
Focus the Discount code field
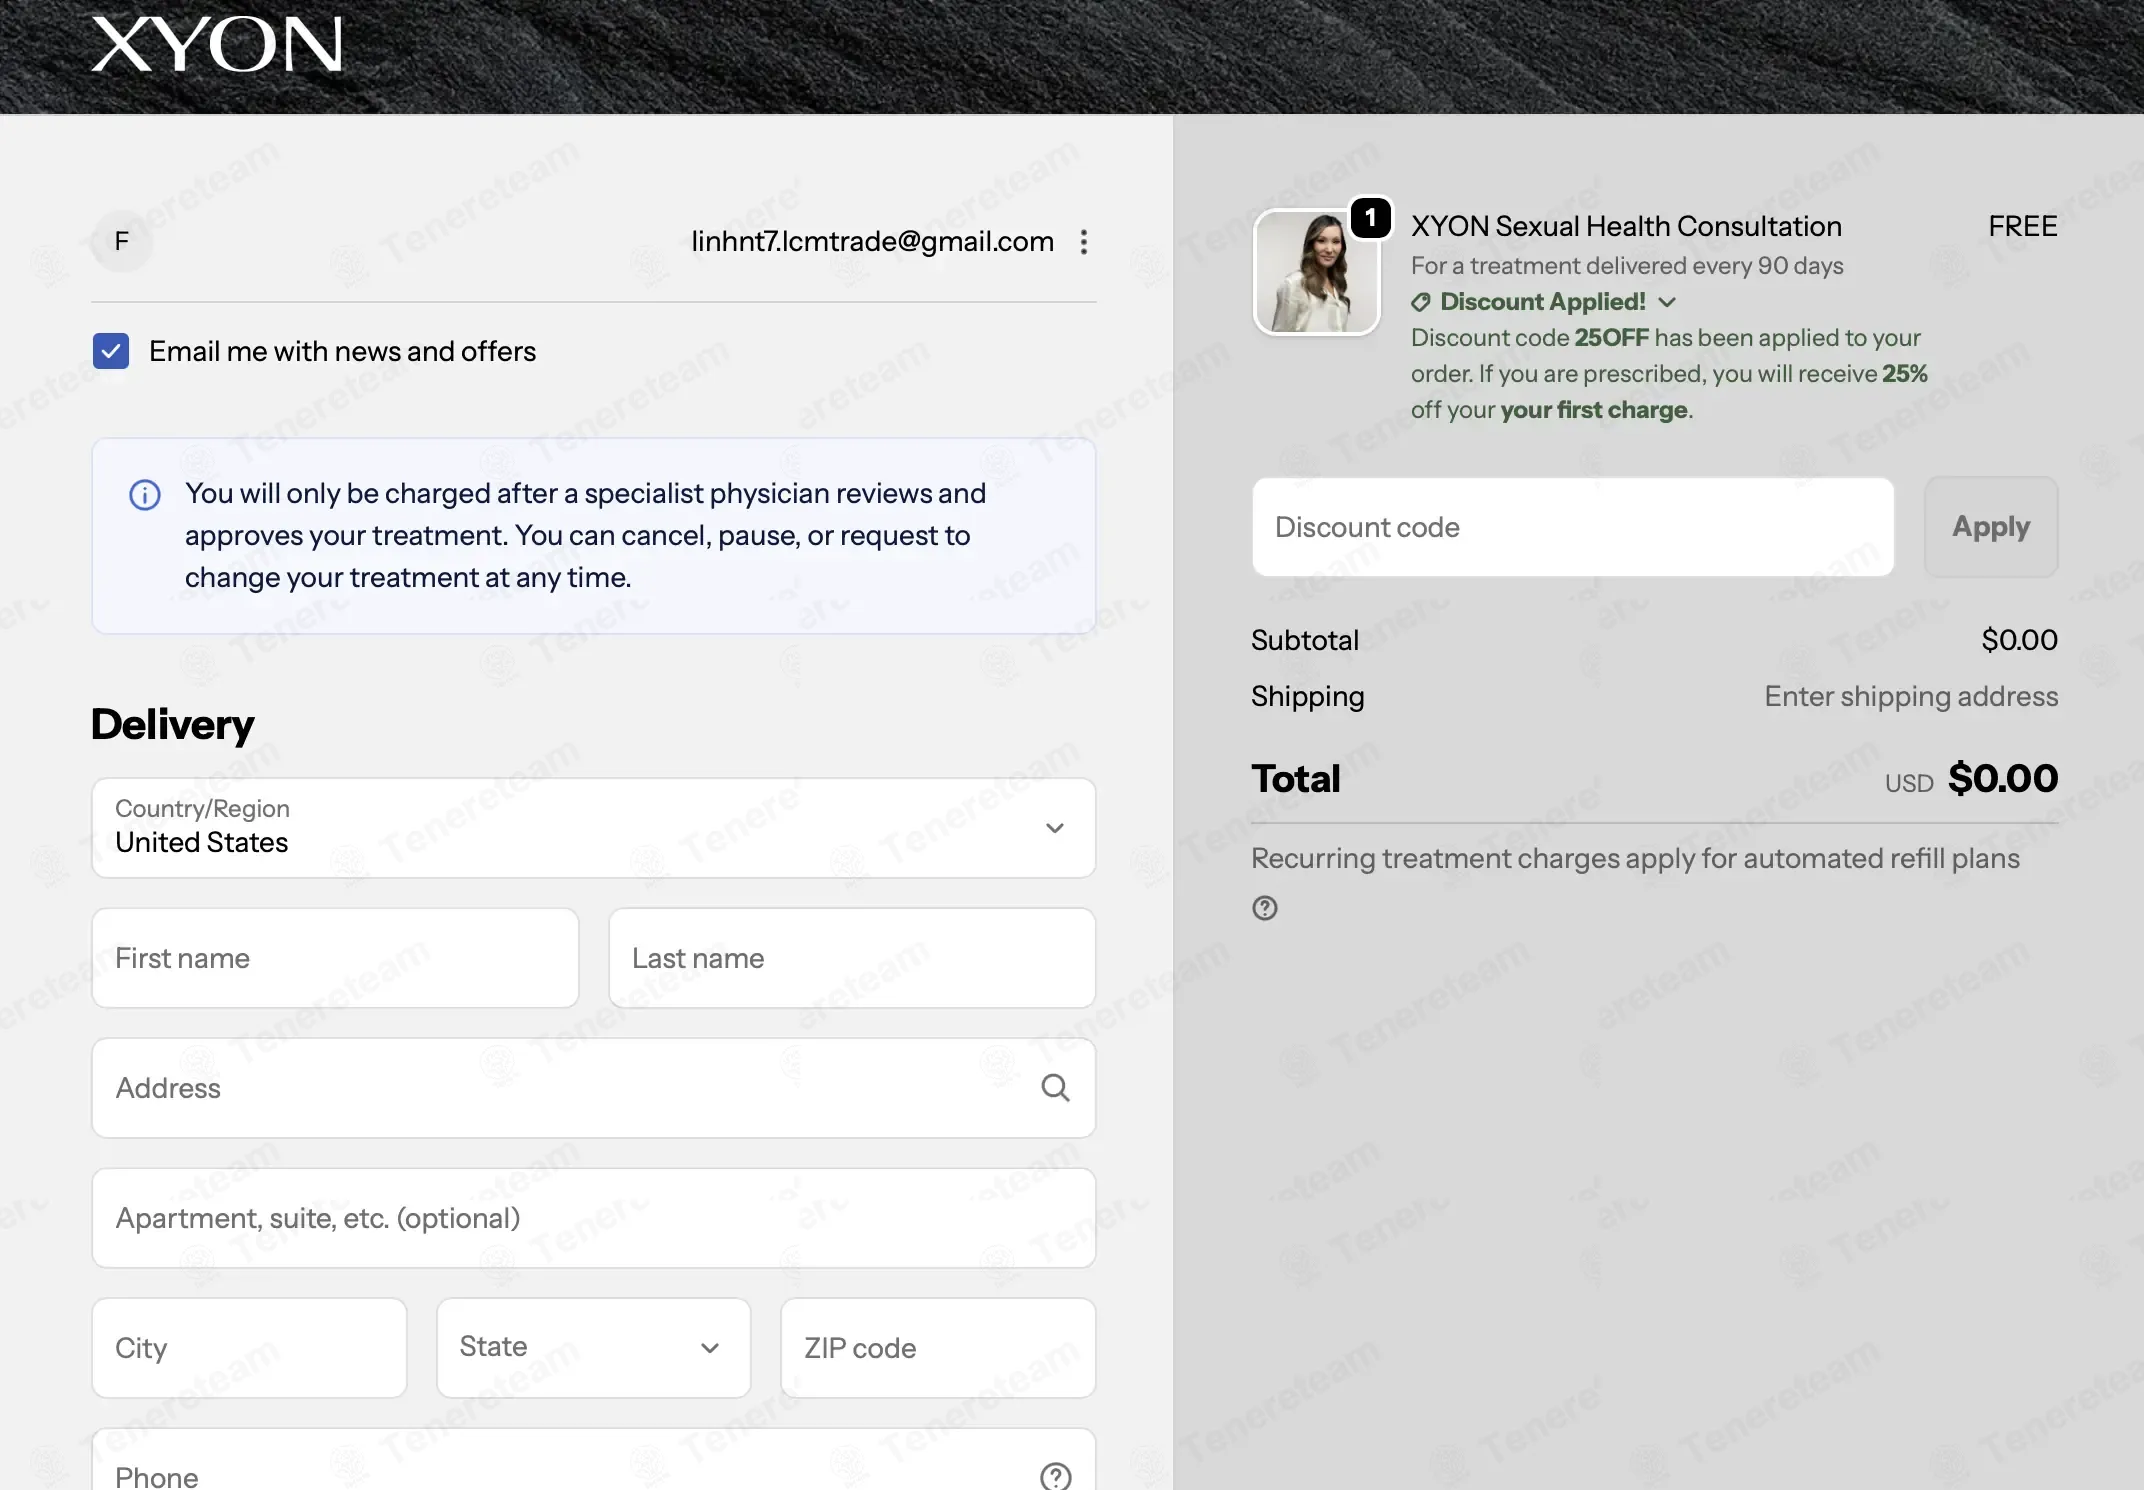[x=1573, y=527]
